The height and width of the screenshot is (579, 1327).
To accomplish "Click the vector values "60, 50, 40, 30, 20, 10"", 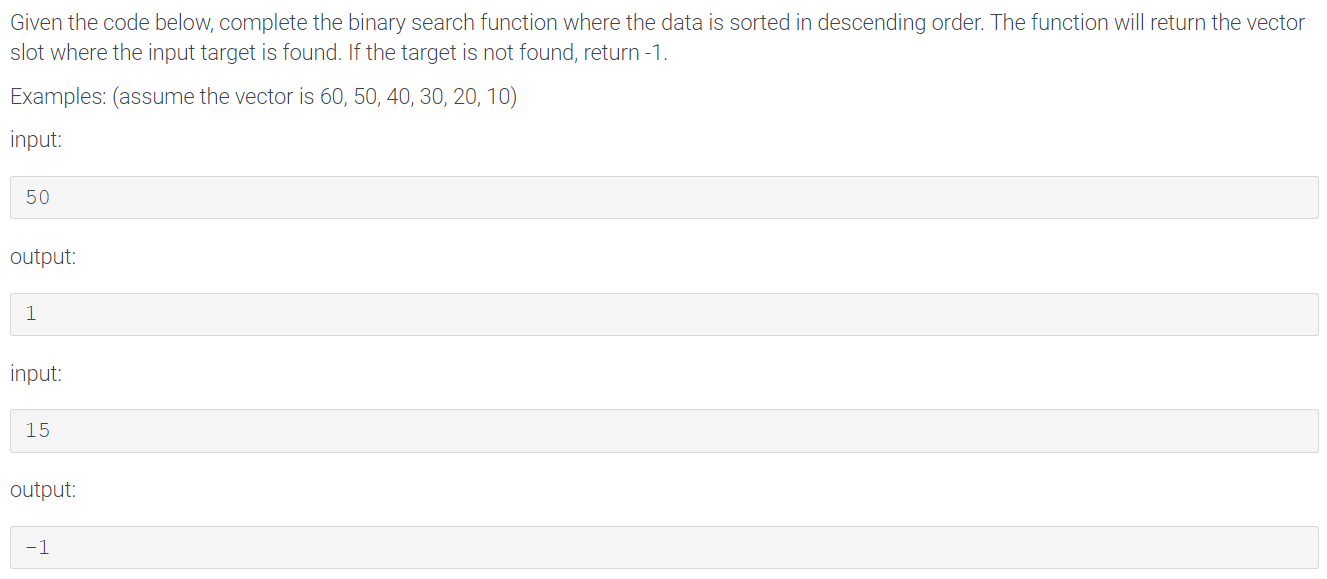I will pyautogui.click(x=415, y=97).
